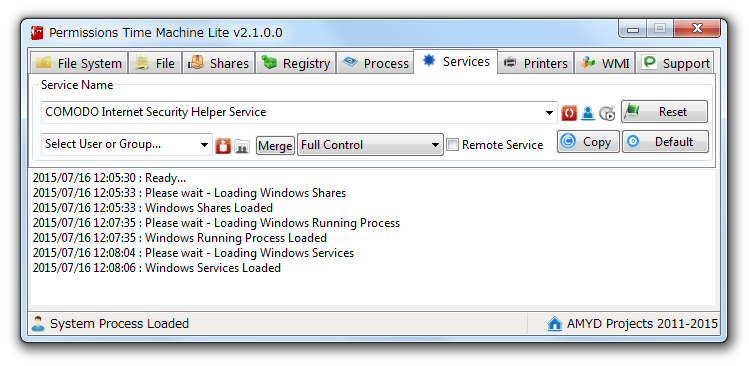Open the Select User or Group dropdown
Screen dimensions: 749x366
pyautogui.click(x=127, y=144)
